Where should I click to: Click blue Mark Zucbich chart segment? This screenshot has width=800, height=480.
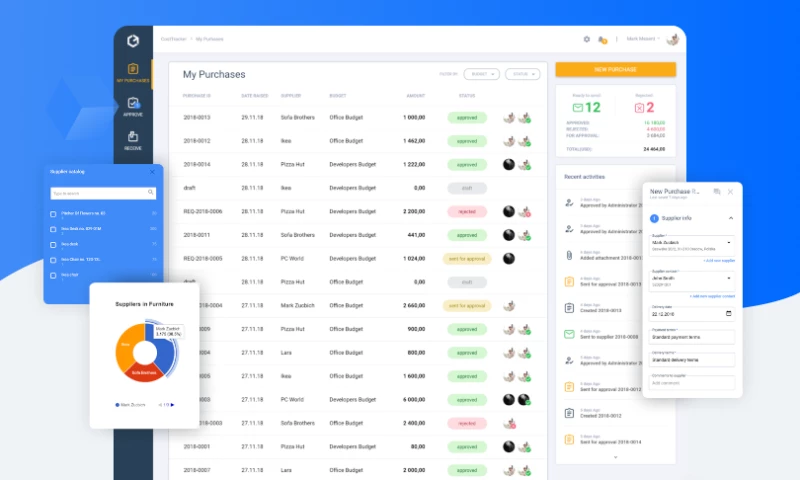pos(164,352)
